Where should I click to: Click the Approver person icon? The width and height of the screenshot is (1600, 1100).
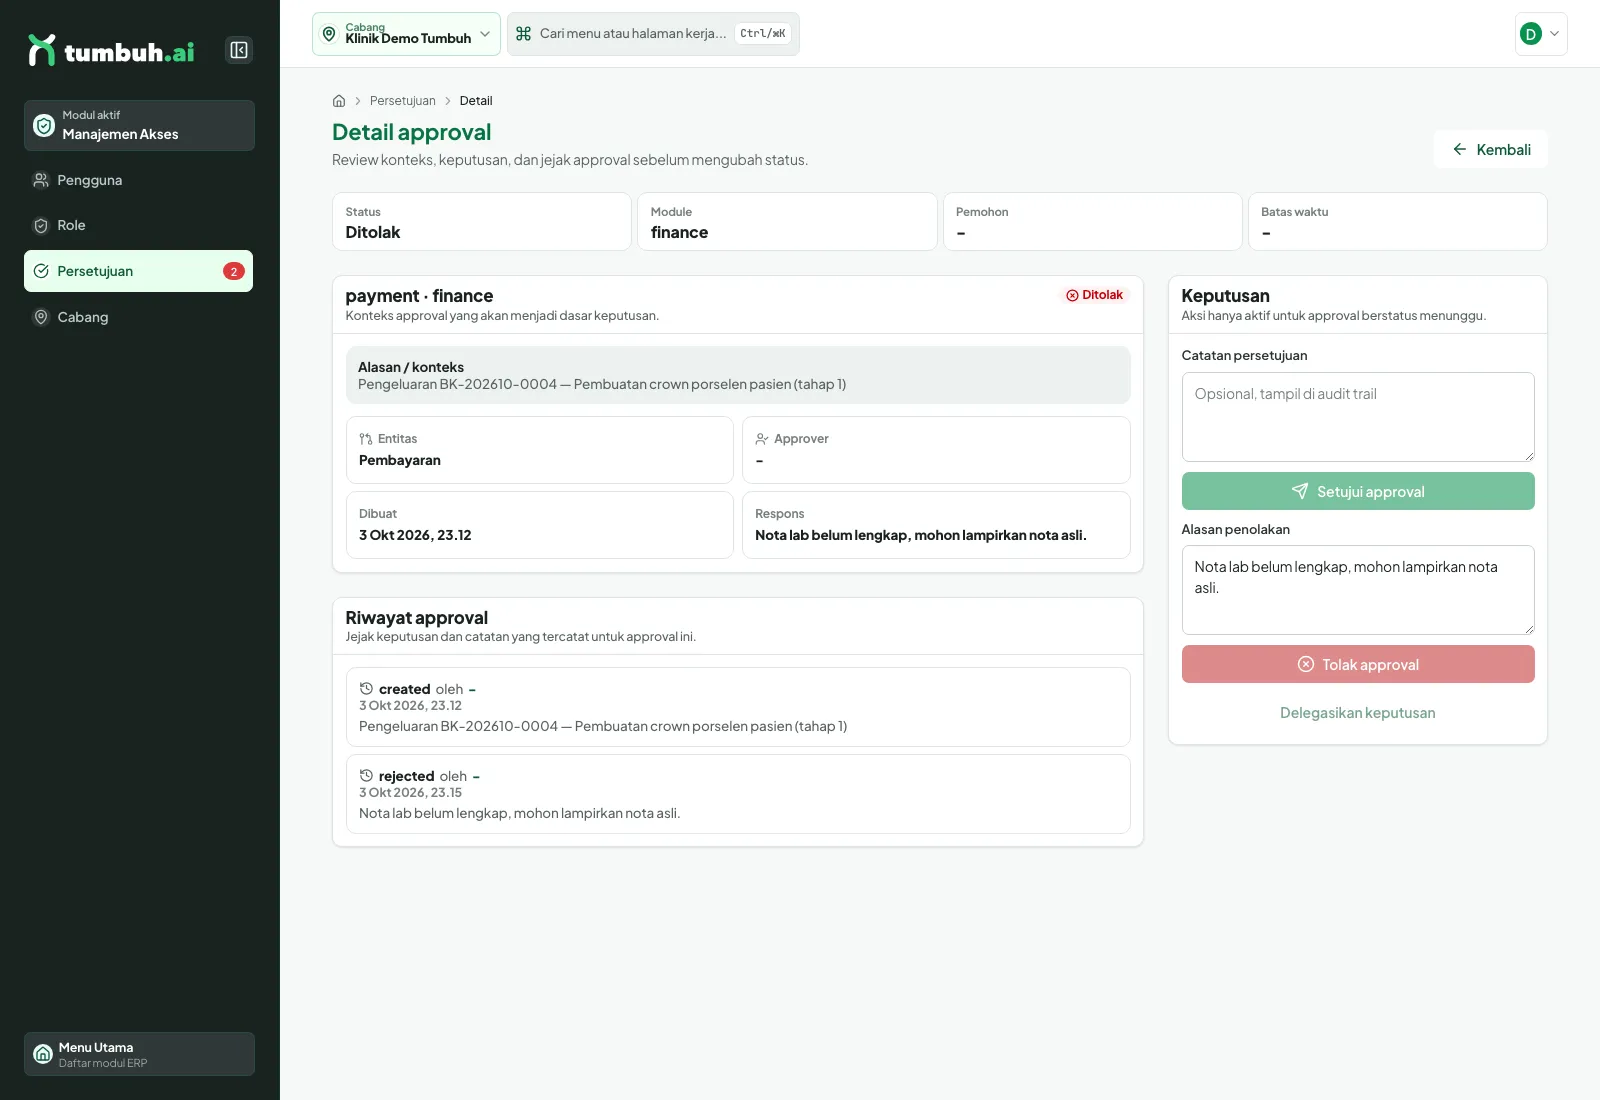tap(762, 439)
